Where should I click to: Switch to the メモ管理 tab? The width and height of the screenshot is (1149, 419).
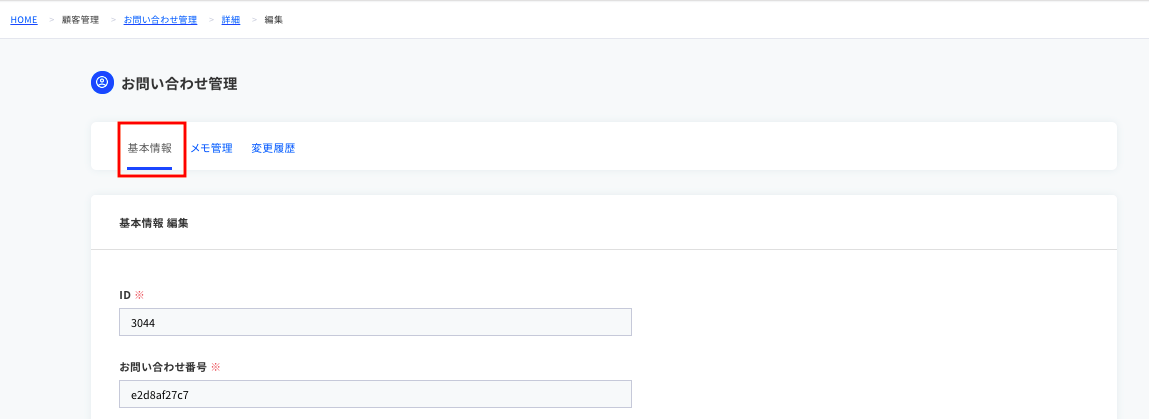[211, 148]
